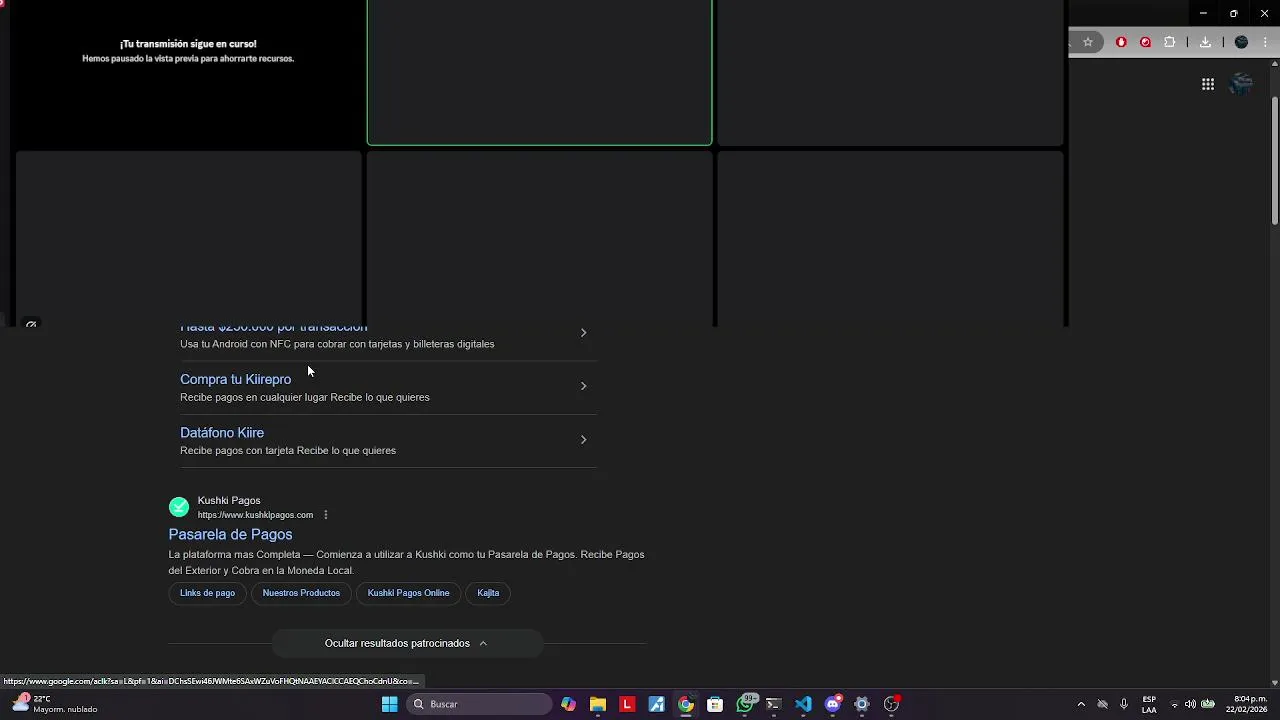
Task: Open Chrome downloads tray icon
Action: coord(1205,42)
